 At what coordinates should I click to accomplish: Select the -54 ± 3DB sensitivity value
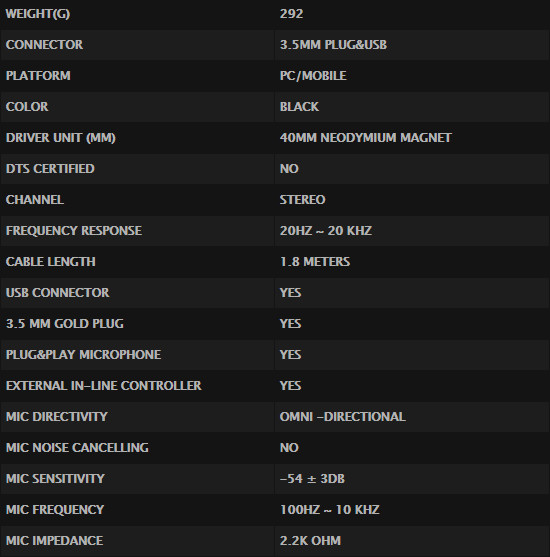coord(312,478)
